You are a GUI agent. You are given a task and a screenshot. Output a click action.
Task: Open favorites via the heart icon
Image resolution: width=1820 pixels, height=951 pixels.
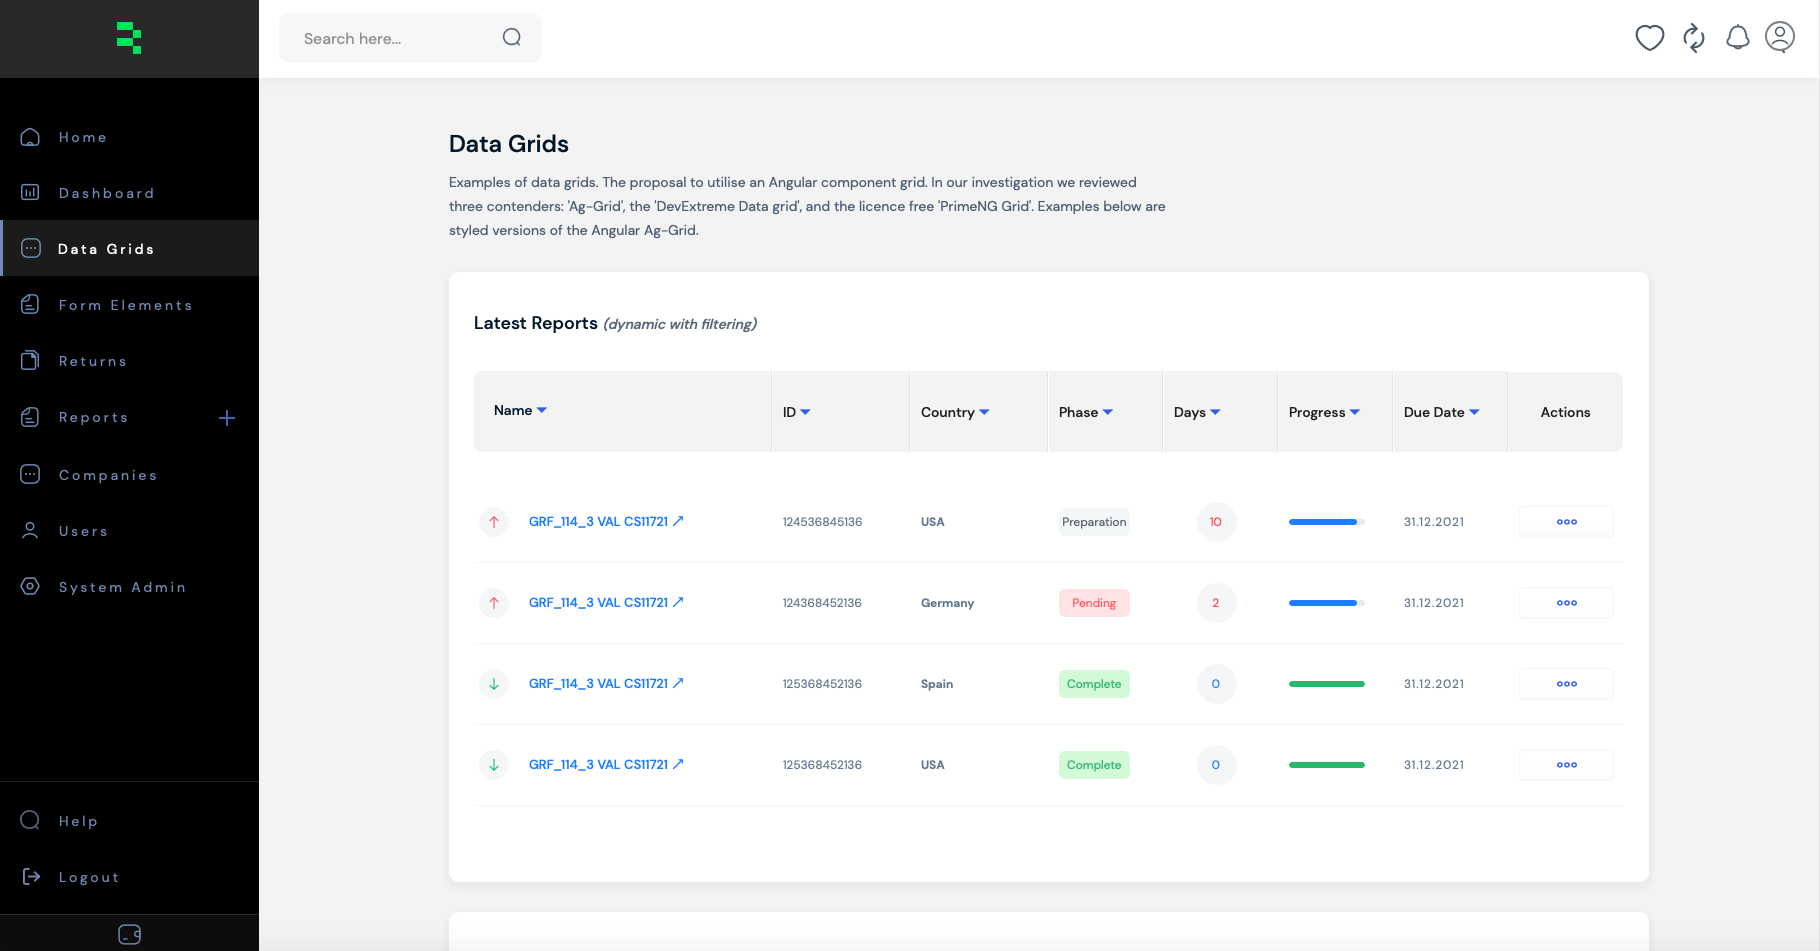pyautogui.click(x=1650, y=38)
